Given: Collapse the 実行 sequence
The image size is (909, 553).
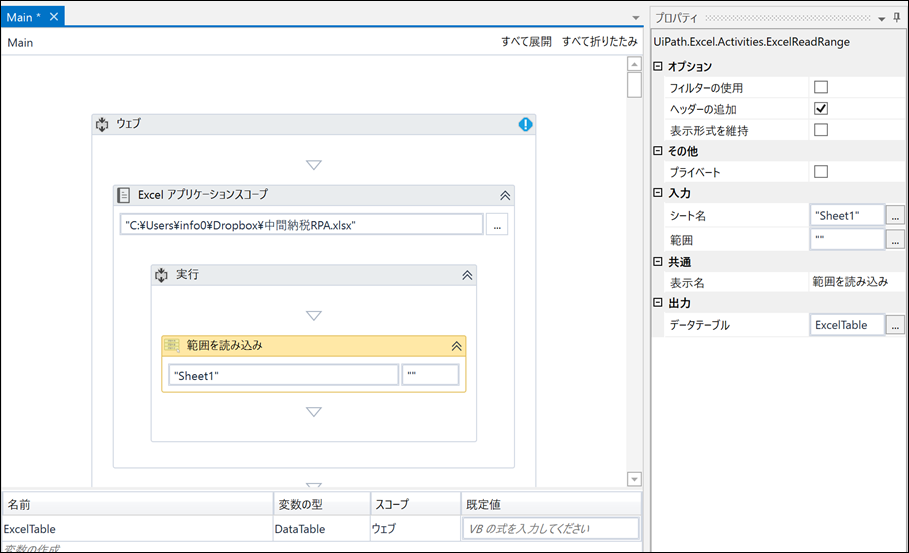Looking at the screenshot, I should [467, 275].
